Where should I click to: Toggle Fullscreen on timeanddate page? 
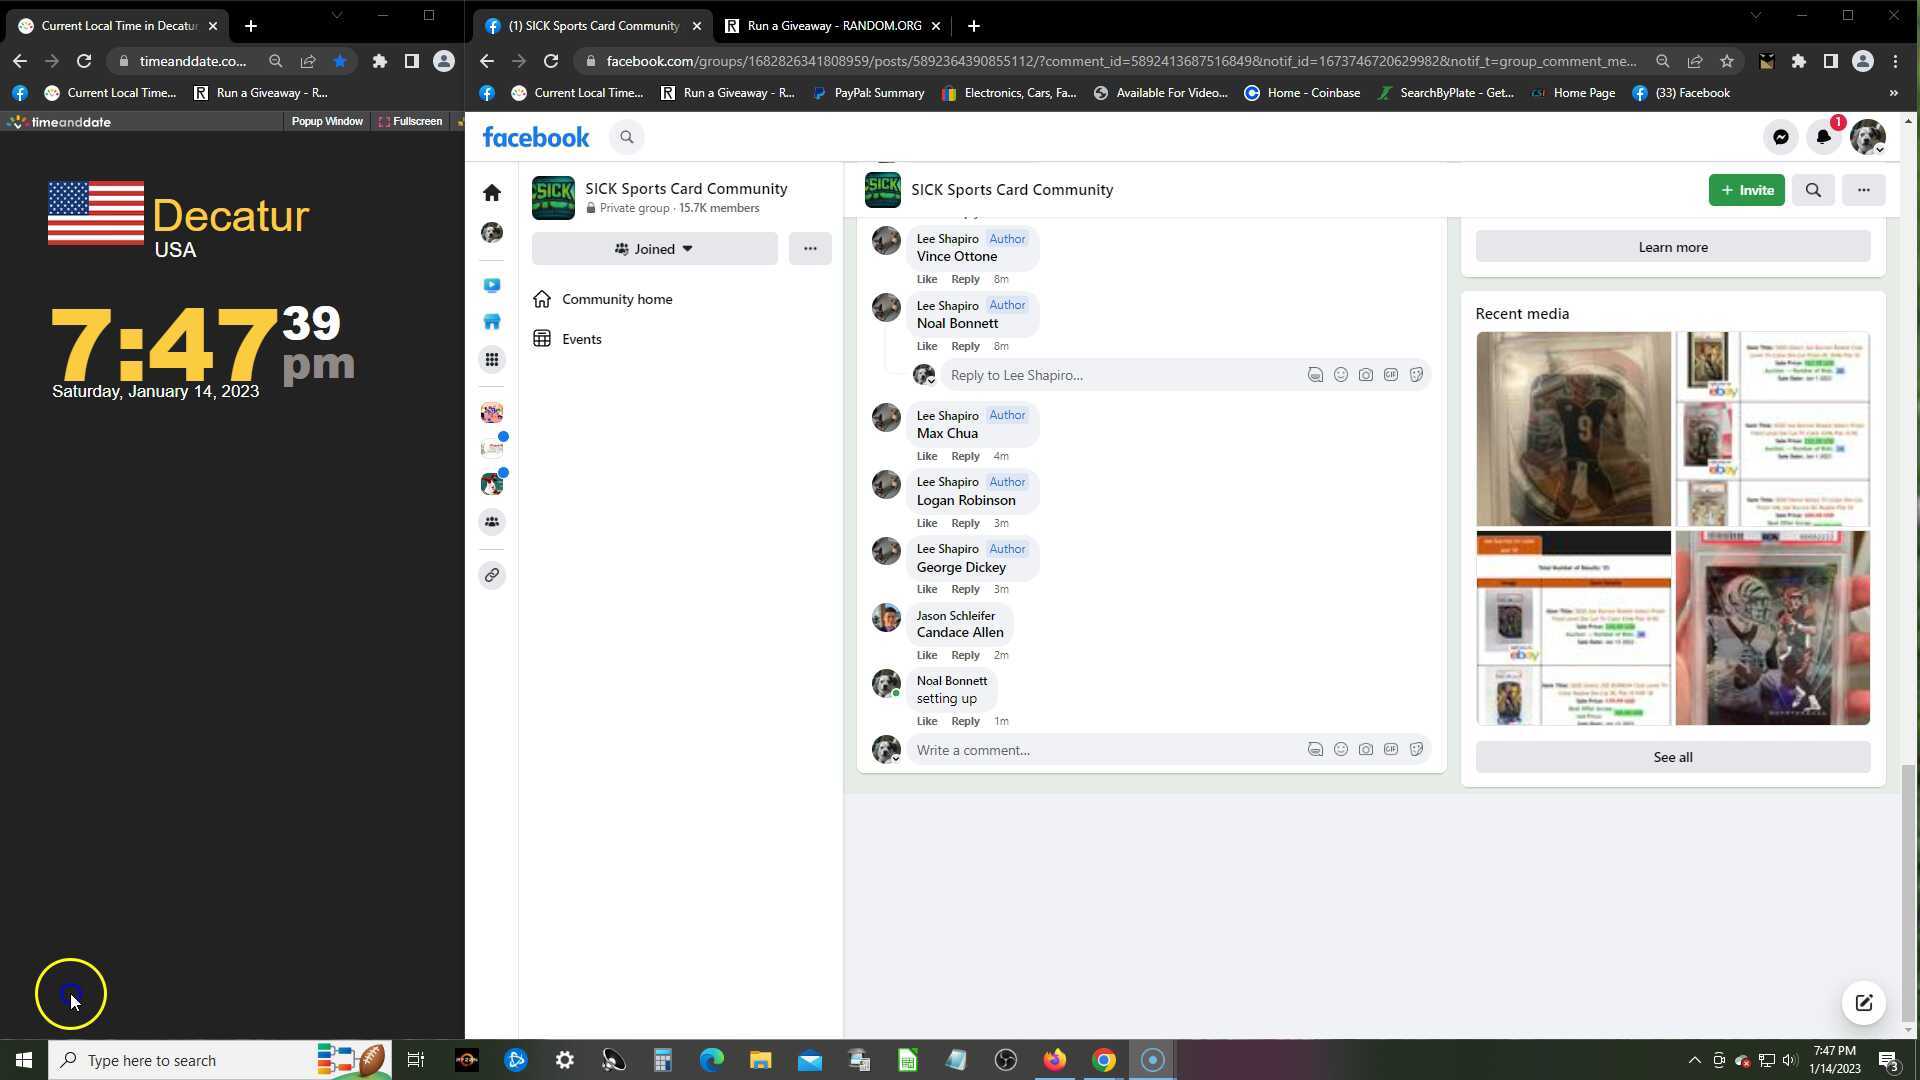(x=410, y=121)
